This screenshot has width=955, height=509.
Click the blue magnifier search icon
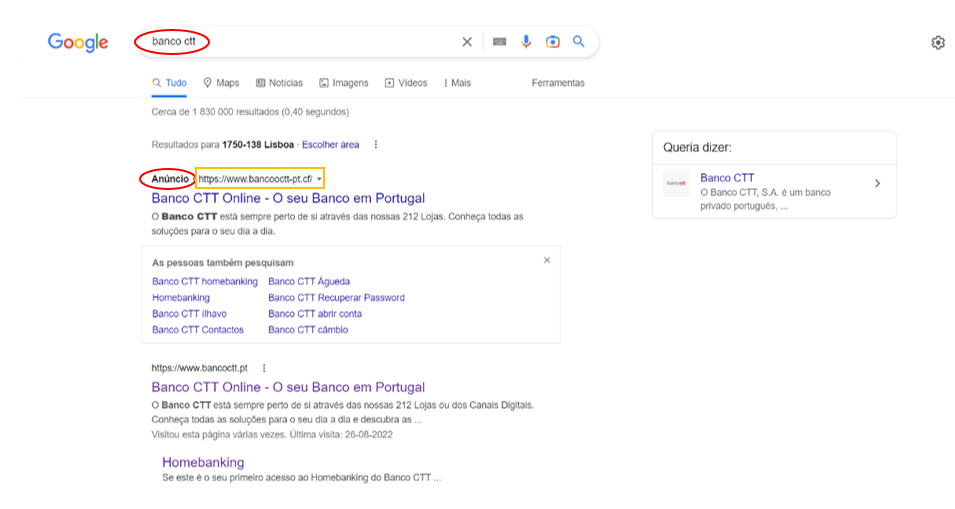tap(578, 42)
